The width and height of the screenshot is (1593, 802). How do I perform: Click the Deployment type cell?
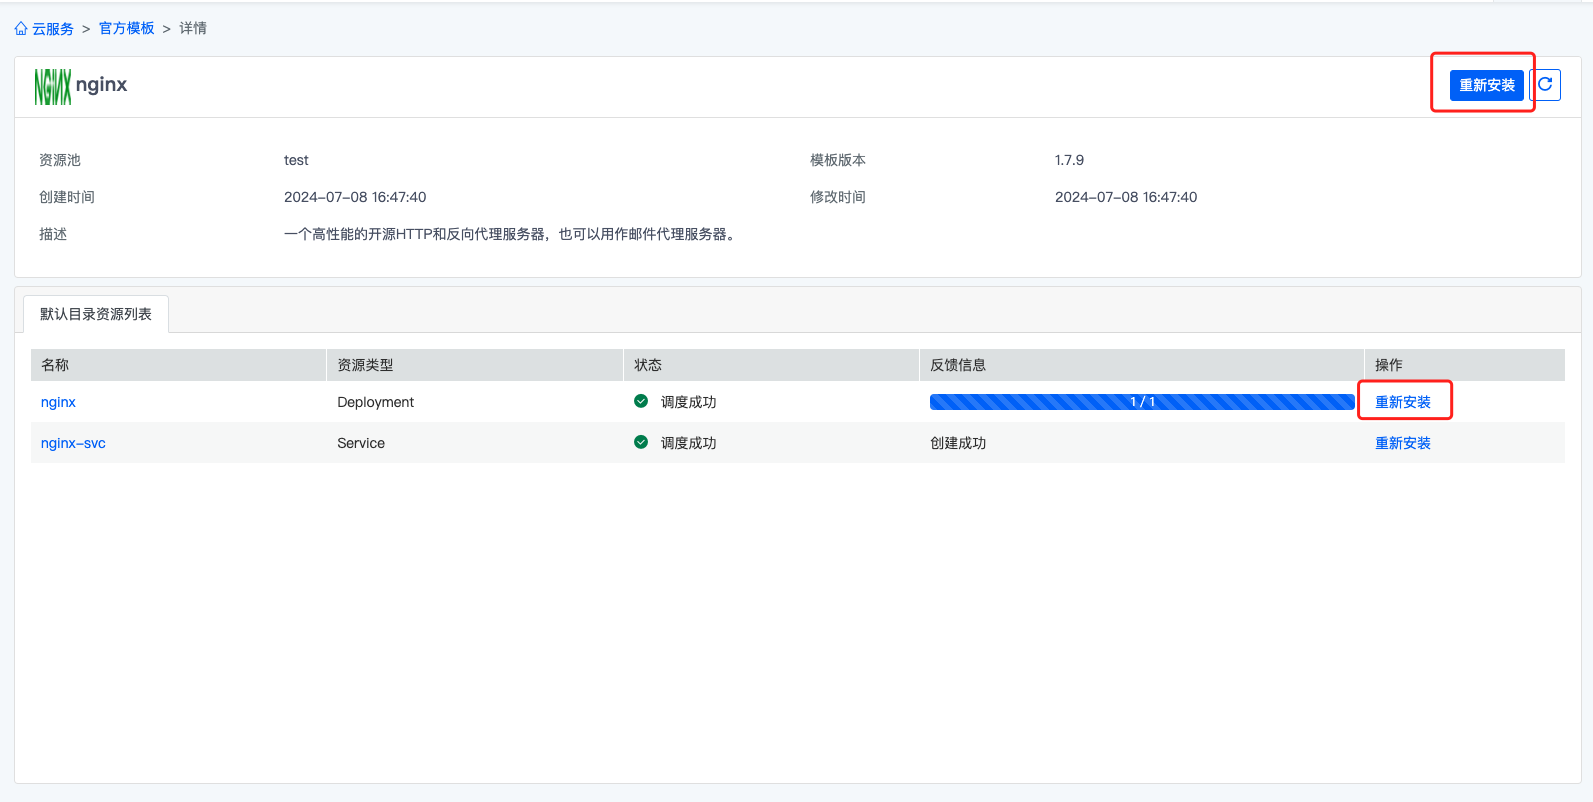tap(375, 402)
